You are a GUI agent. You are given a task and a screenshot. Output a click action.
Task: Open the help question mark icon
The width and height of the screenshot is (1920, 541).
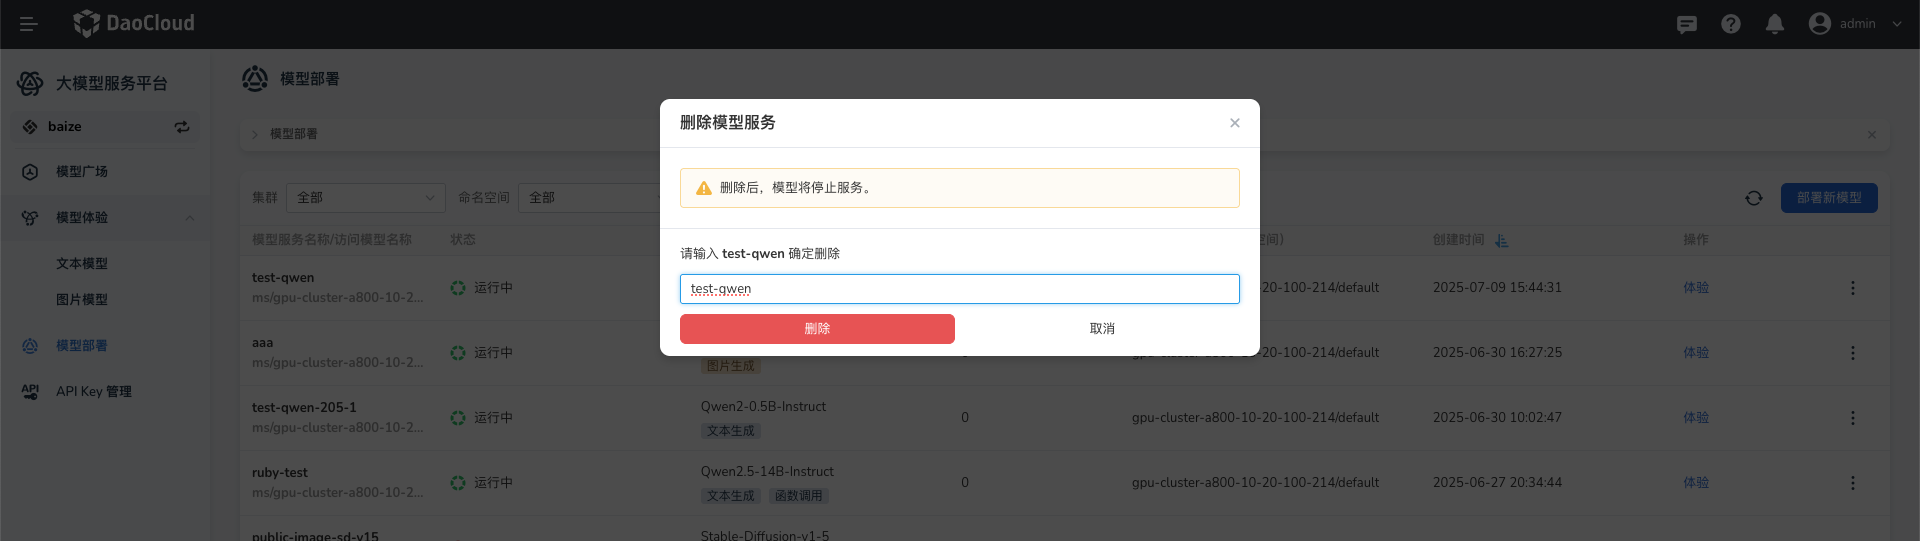[1731, 24]
